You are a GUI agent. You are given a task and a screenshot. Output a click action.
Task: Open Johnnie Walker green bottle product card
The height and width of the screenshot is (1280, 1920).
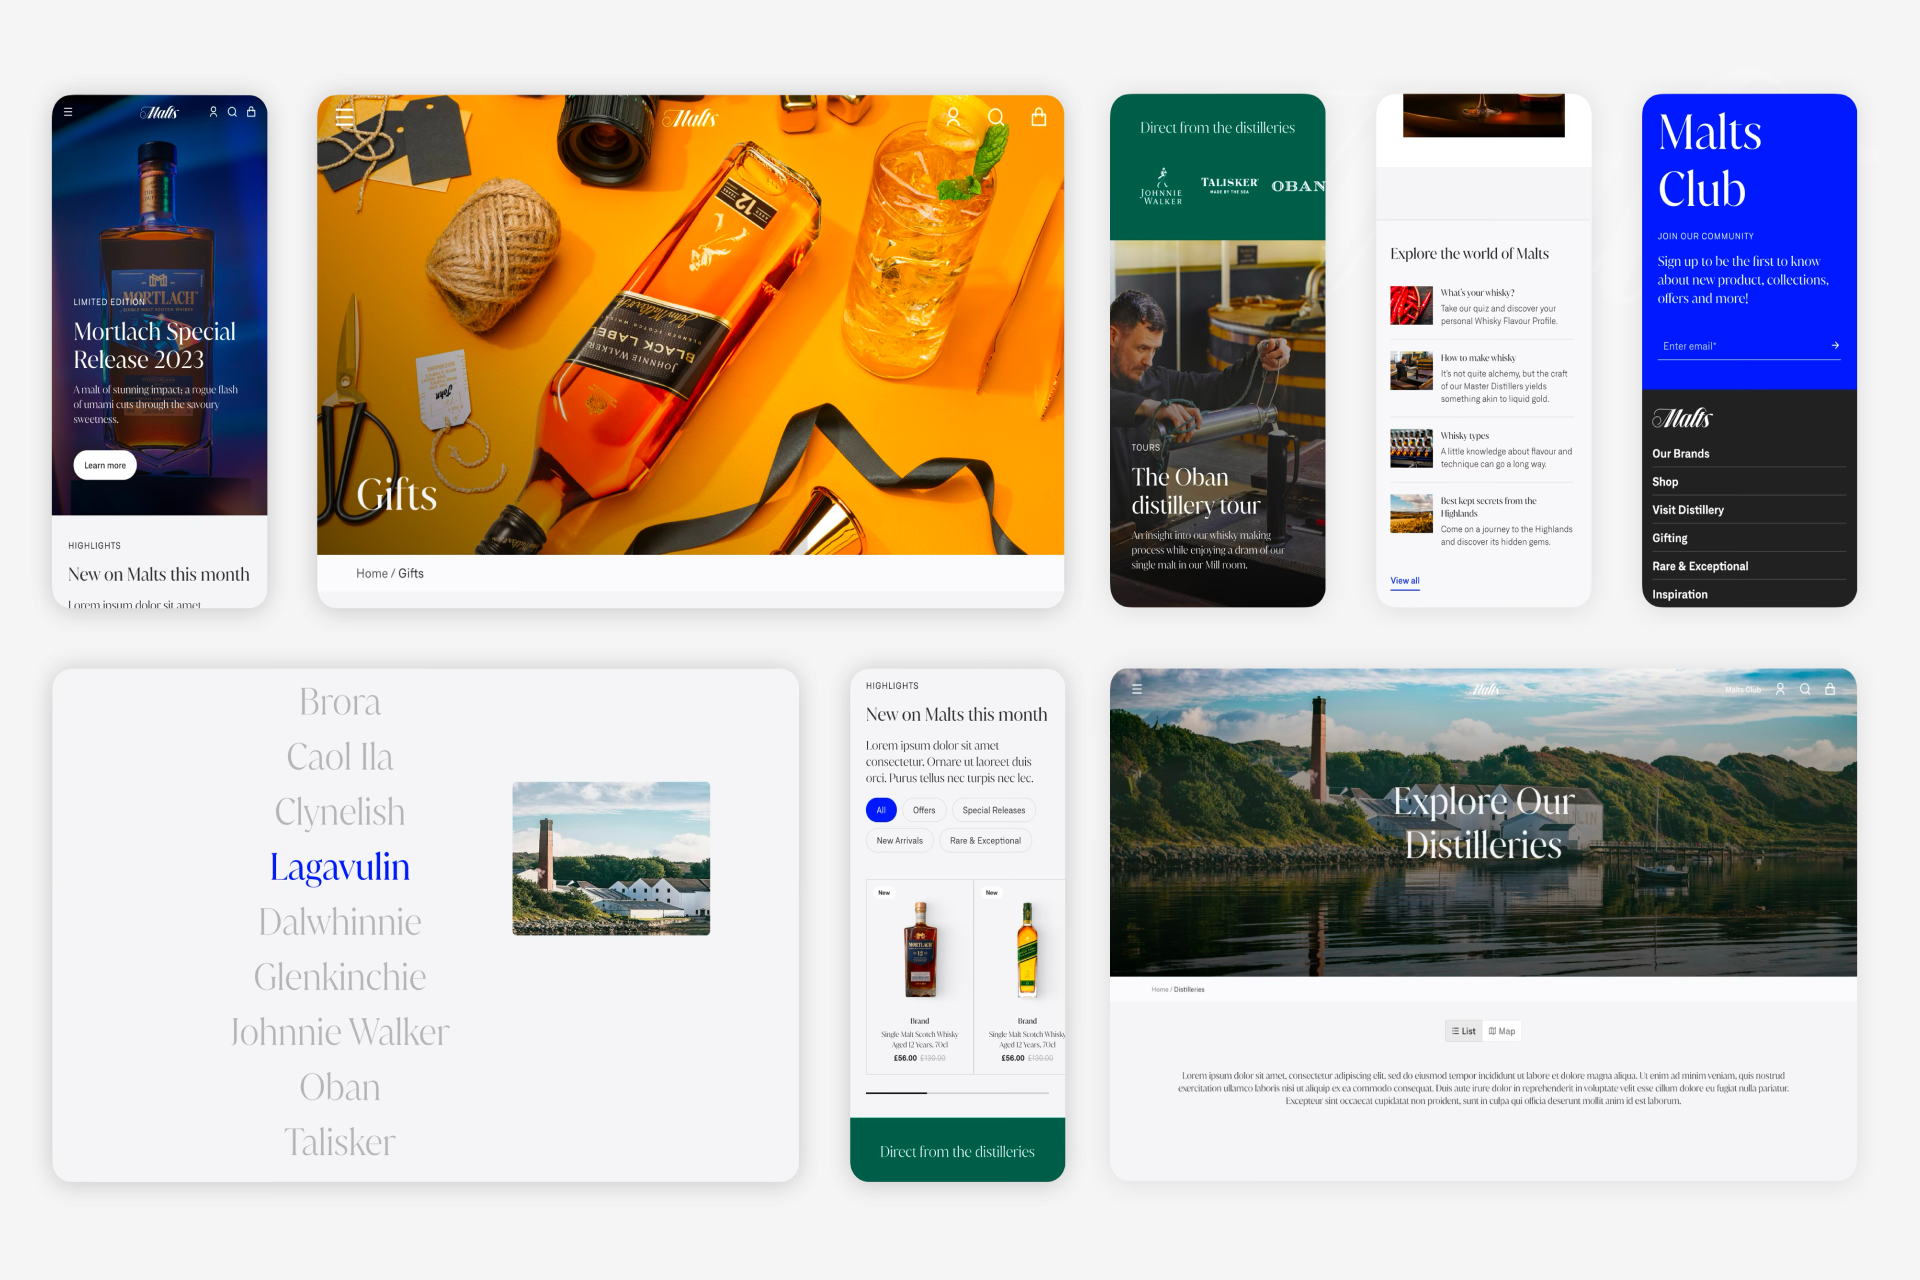(x=1020, y=977)
